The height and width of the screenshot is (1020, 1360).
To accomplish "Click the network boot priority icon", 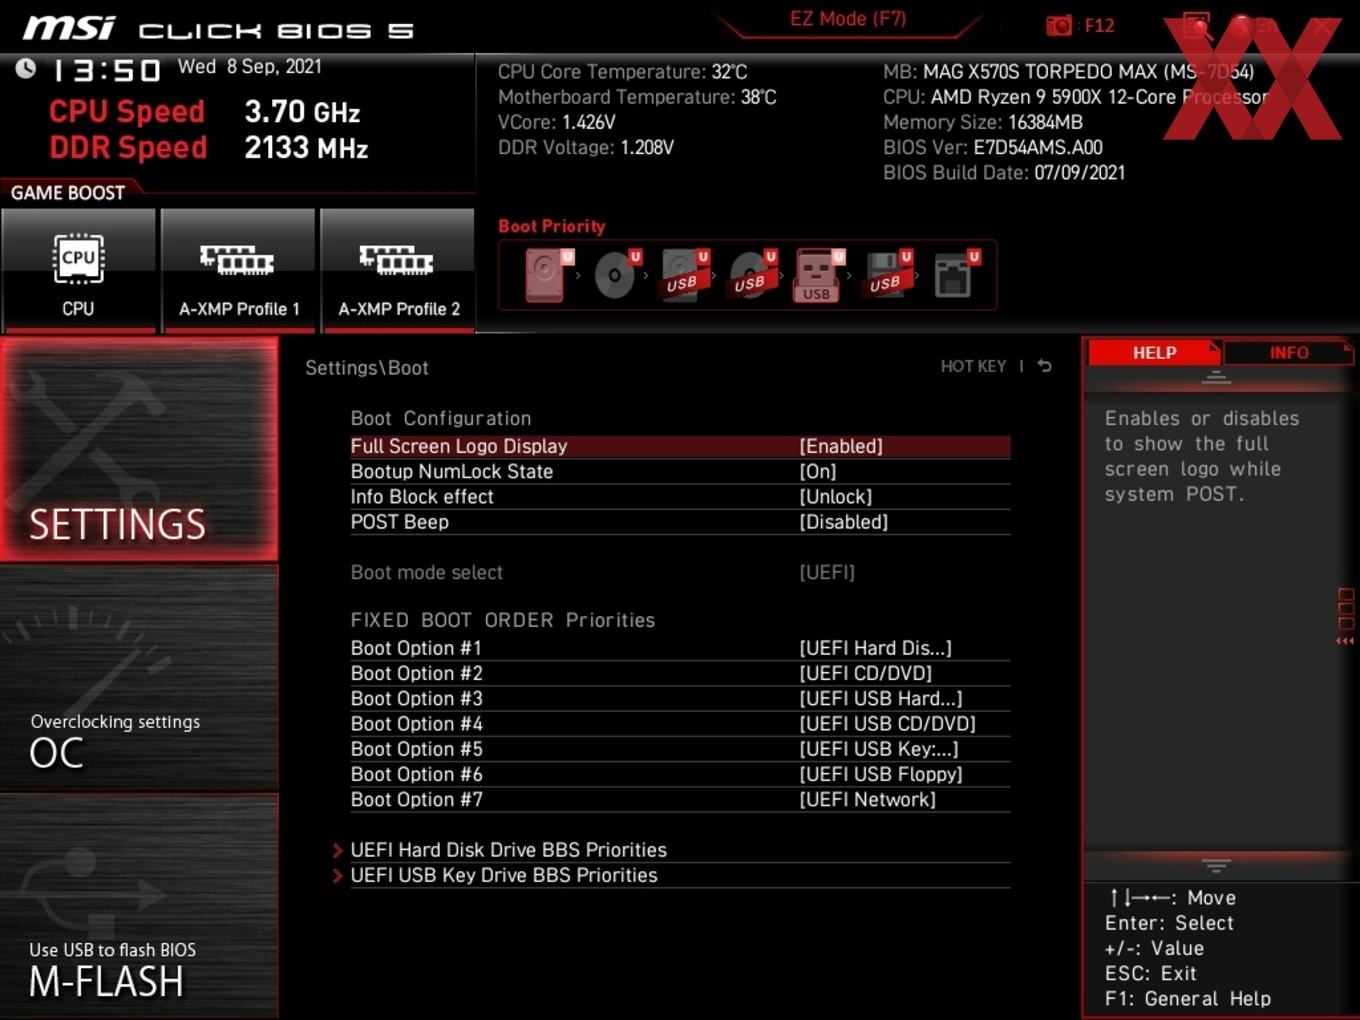I will [956, 275].
